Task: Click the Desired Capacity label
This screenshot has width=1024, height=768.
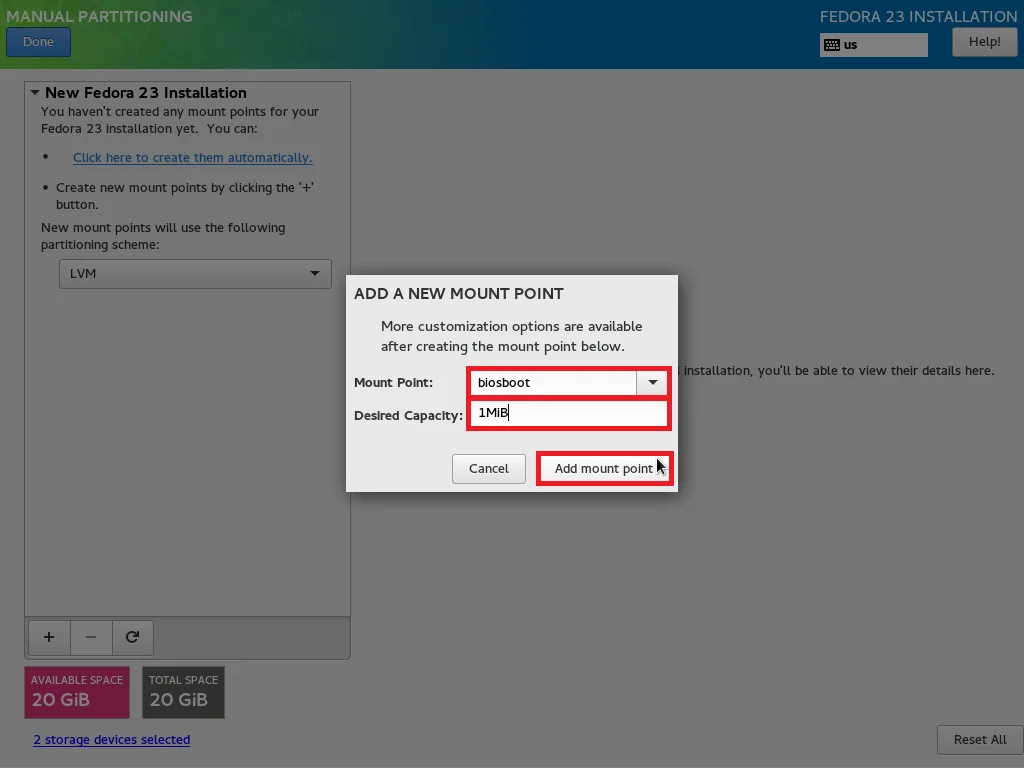Action: coord(408,416)
